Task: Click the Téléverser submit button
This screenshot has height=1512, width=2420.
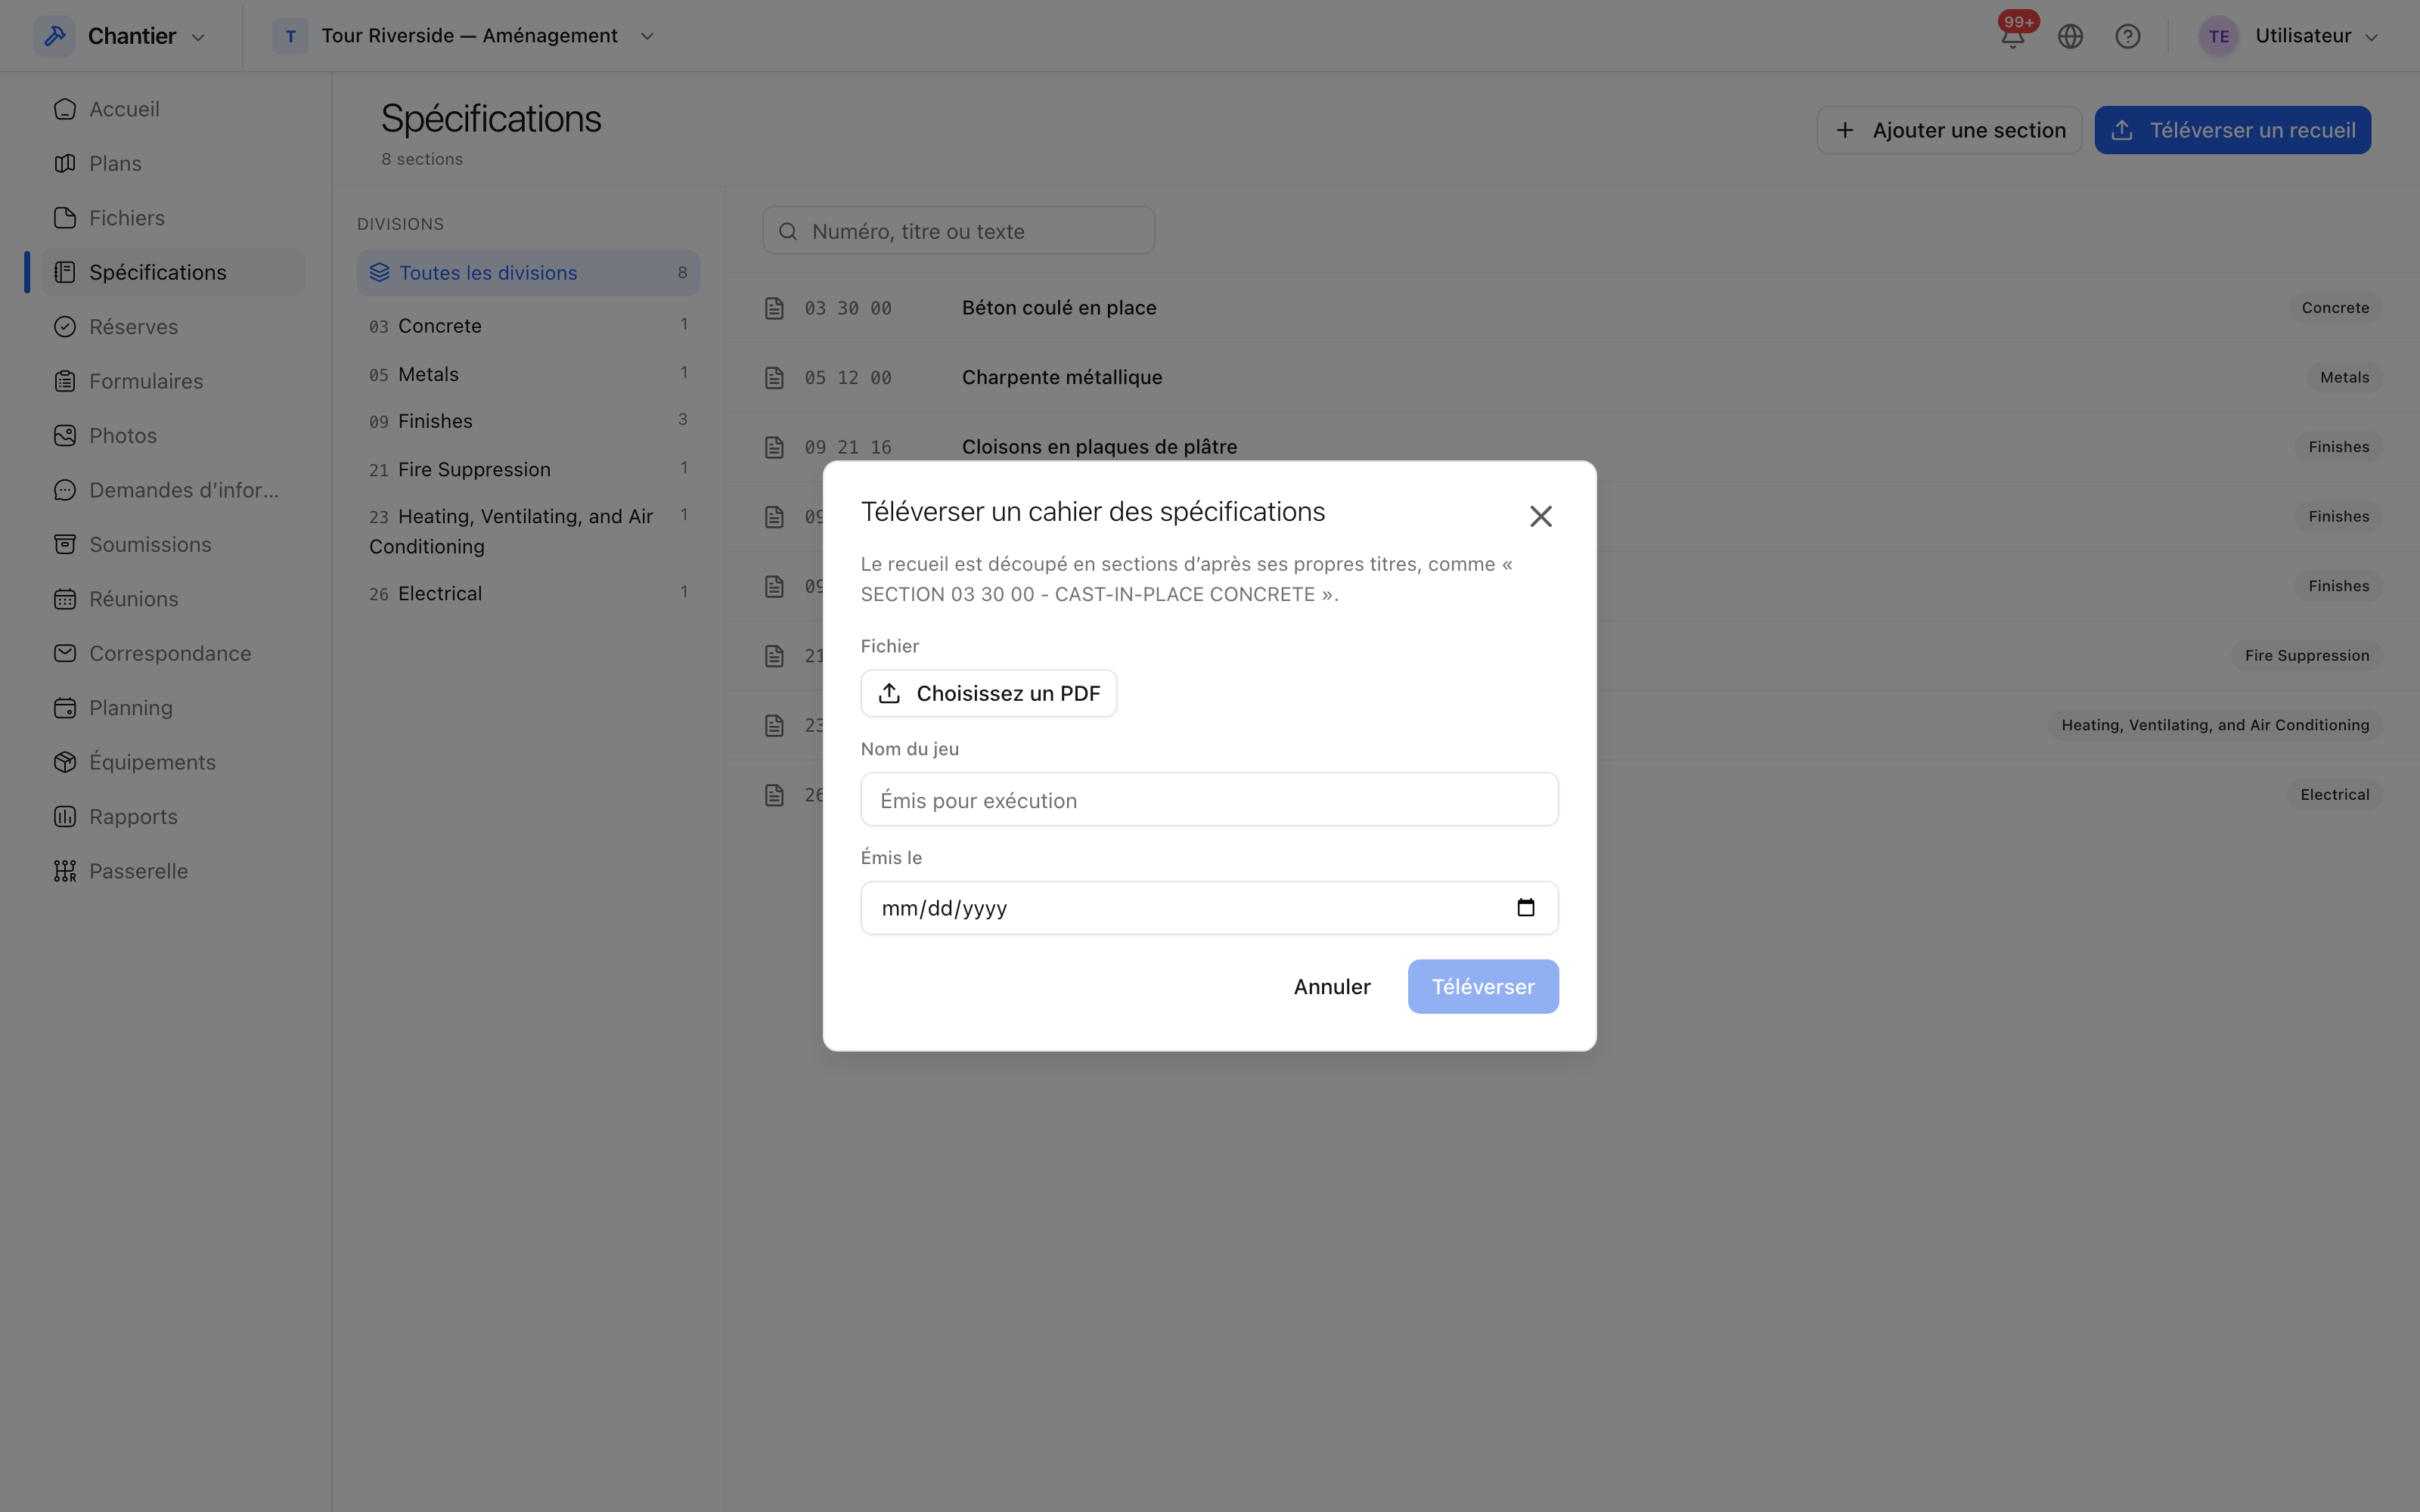Action: click(1483, 987)
